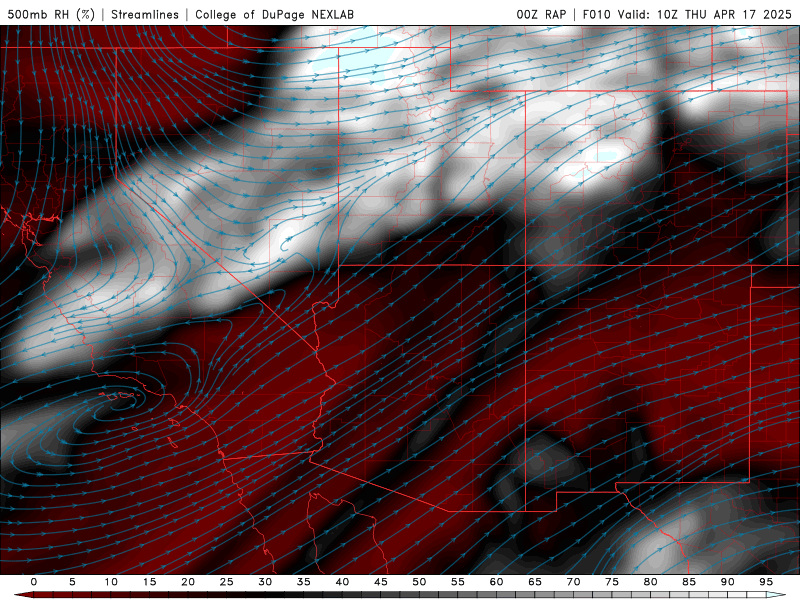Click the colorbar label '65'

[535, 582]
